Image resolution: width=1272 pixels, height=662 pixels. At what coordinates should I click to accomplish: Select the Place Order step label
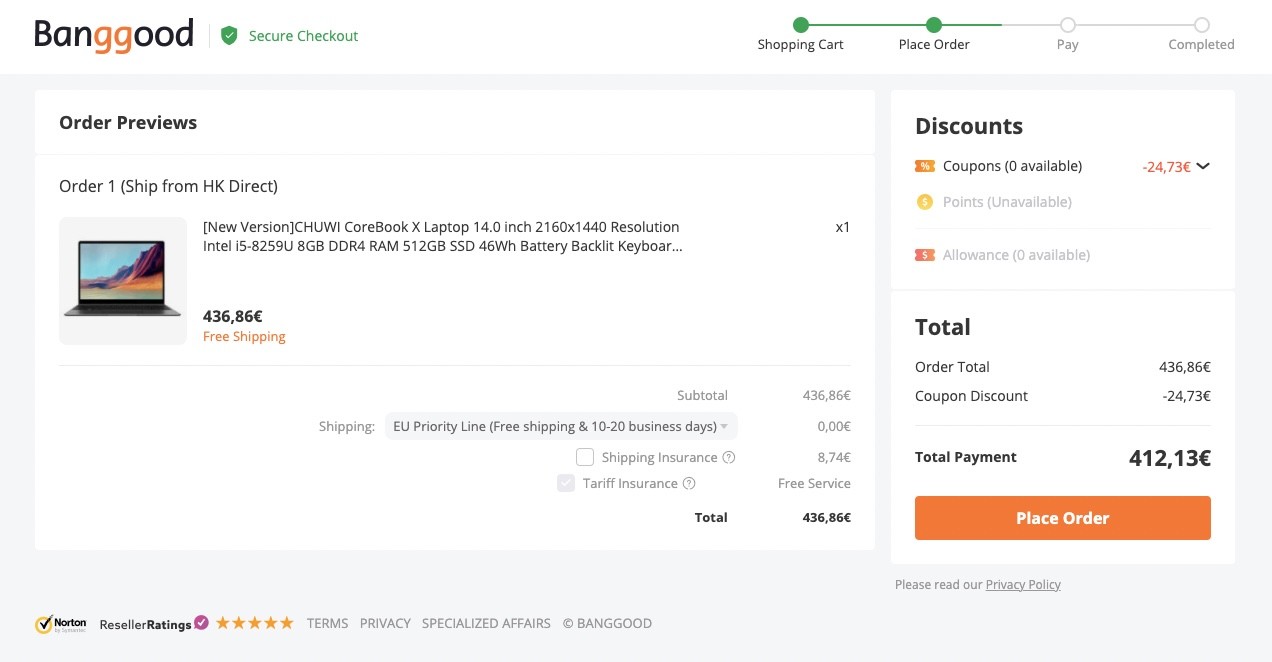point(934,44)
